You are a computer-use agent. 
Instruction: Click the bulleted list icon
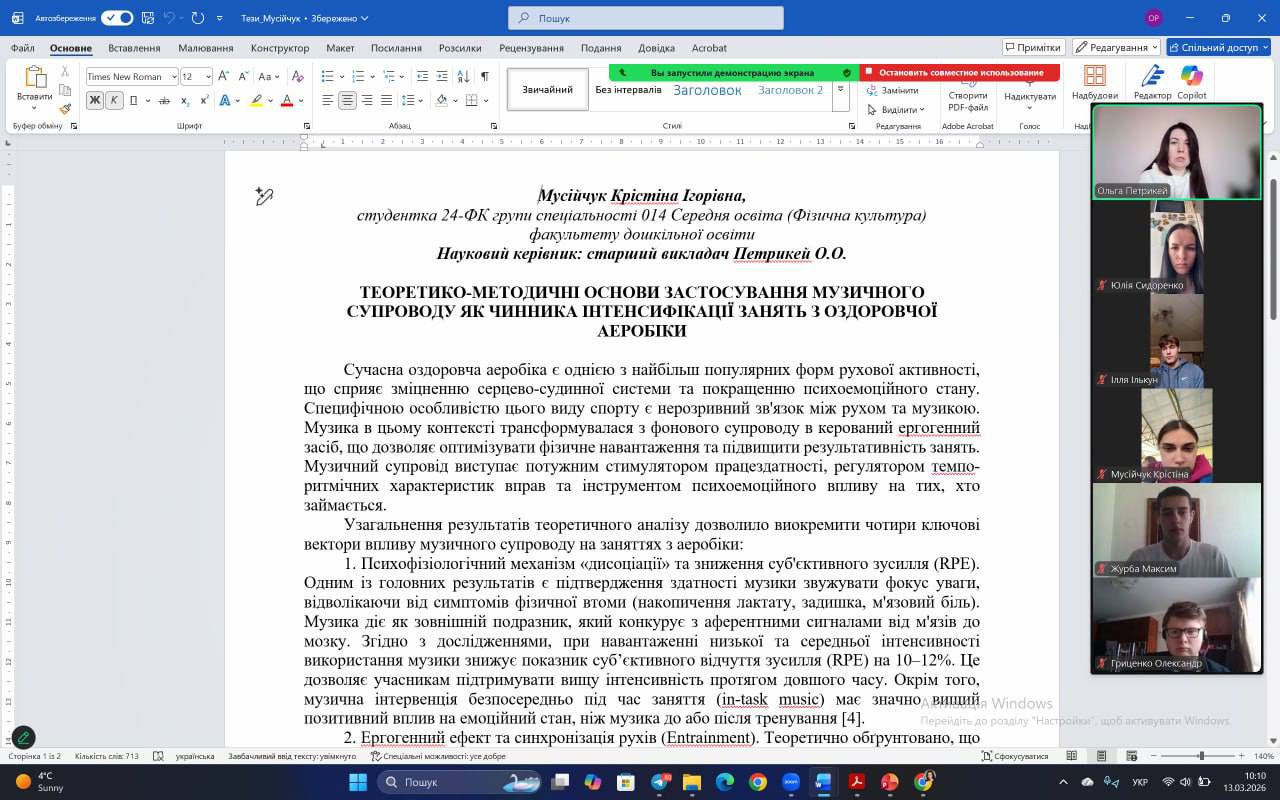327,76
